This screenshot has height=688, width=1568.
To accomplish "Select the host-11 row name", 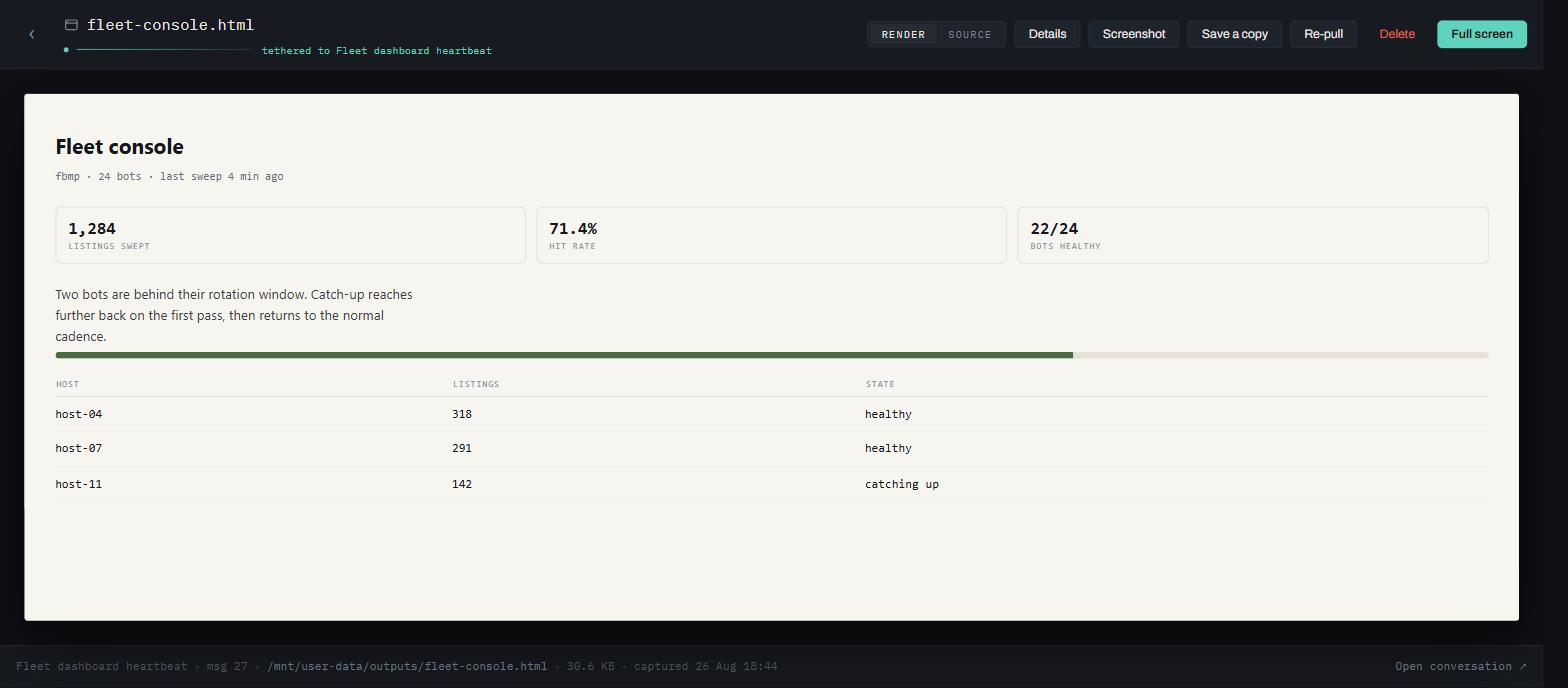I will click(x=79, y=484).
